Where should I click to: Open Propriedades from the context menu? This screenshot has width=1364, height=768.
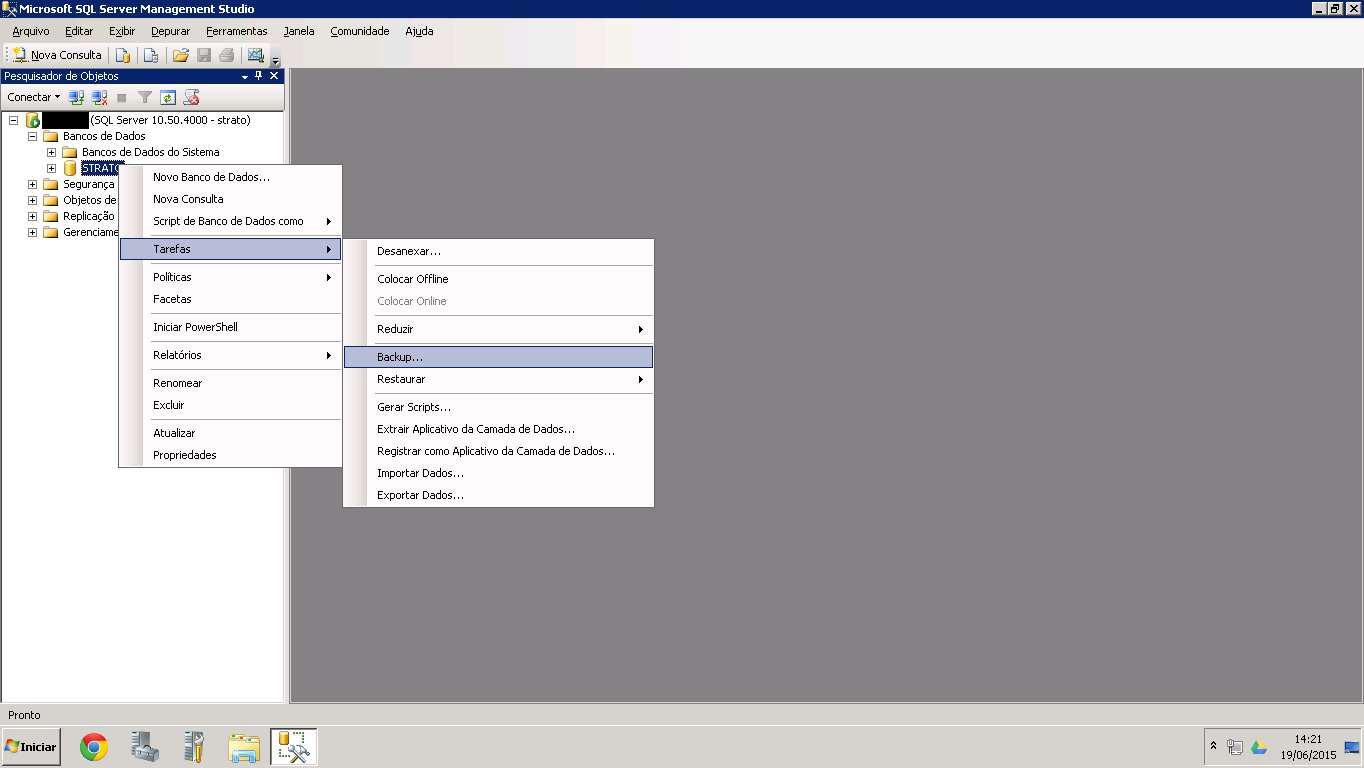click(230, 455)
